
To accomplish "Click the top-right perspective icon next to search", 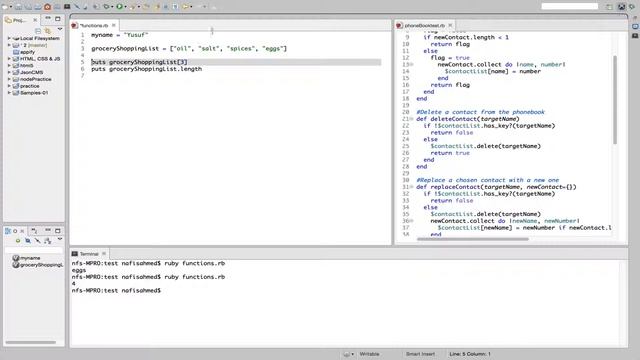I will tap(609, 7).
